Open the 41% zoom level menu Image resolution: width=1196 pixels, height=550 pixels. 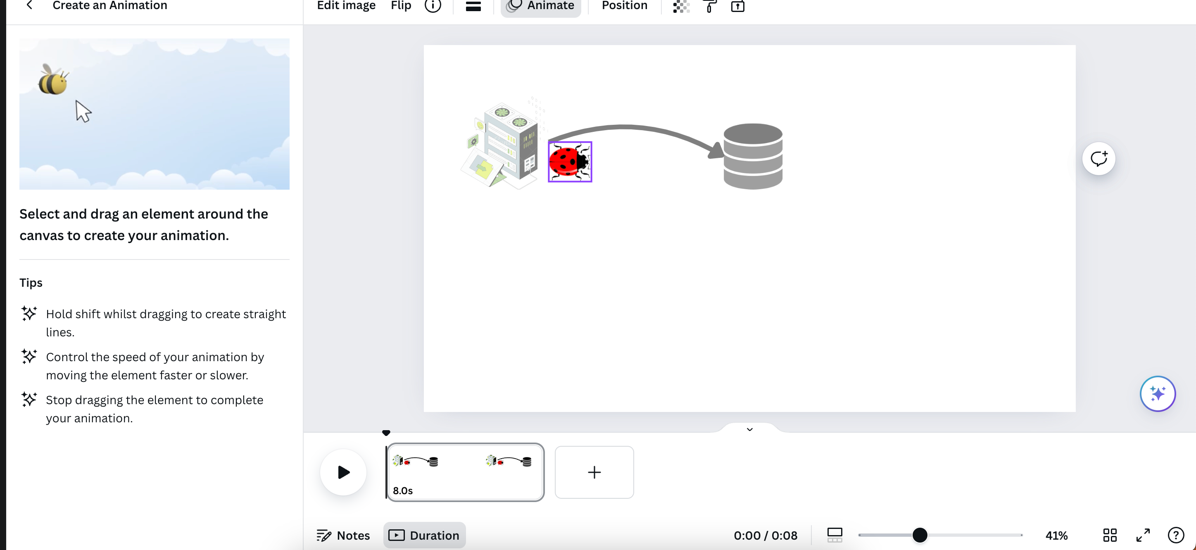1056,536
